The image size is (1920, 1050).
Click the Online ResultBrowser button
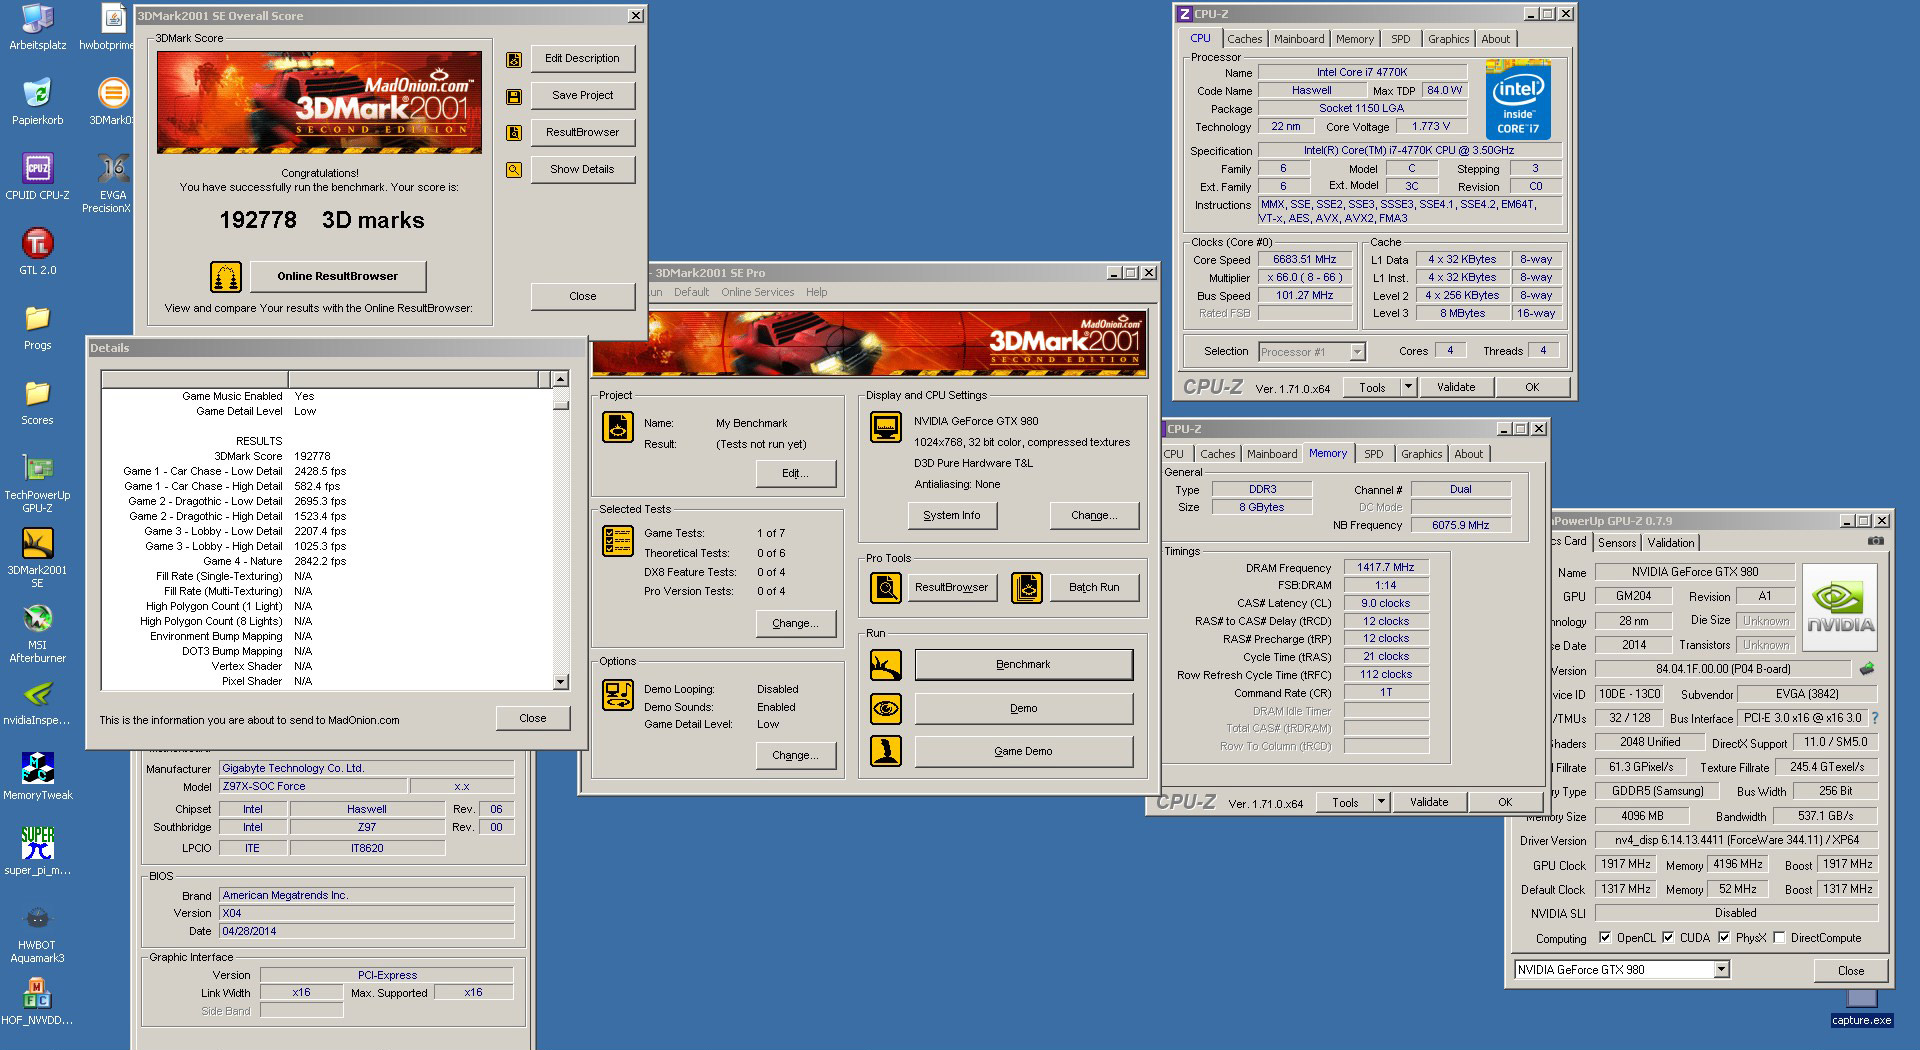[338, 276]
